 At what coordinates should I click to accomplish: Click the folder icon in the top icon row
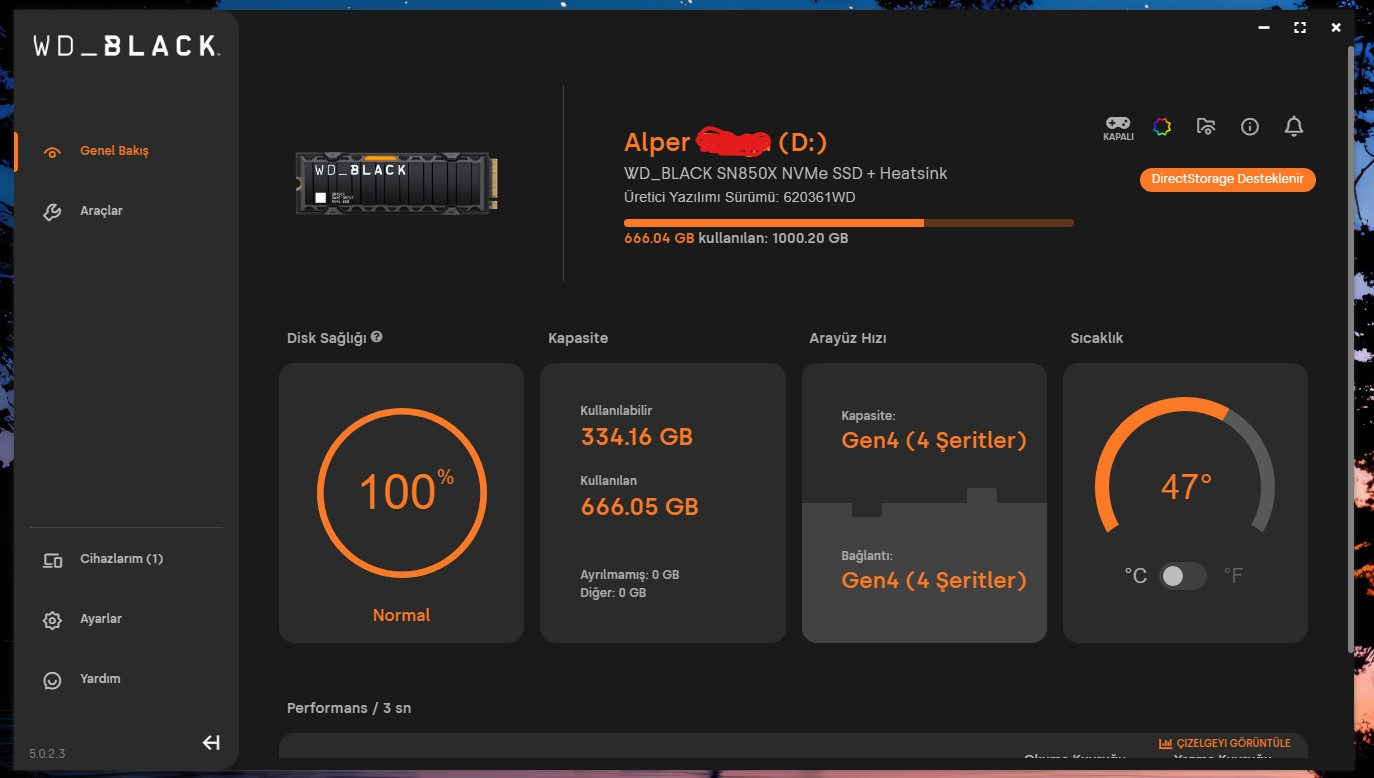click(x=1206, y=126)
